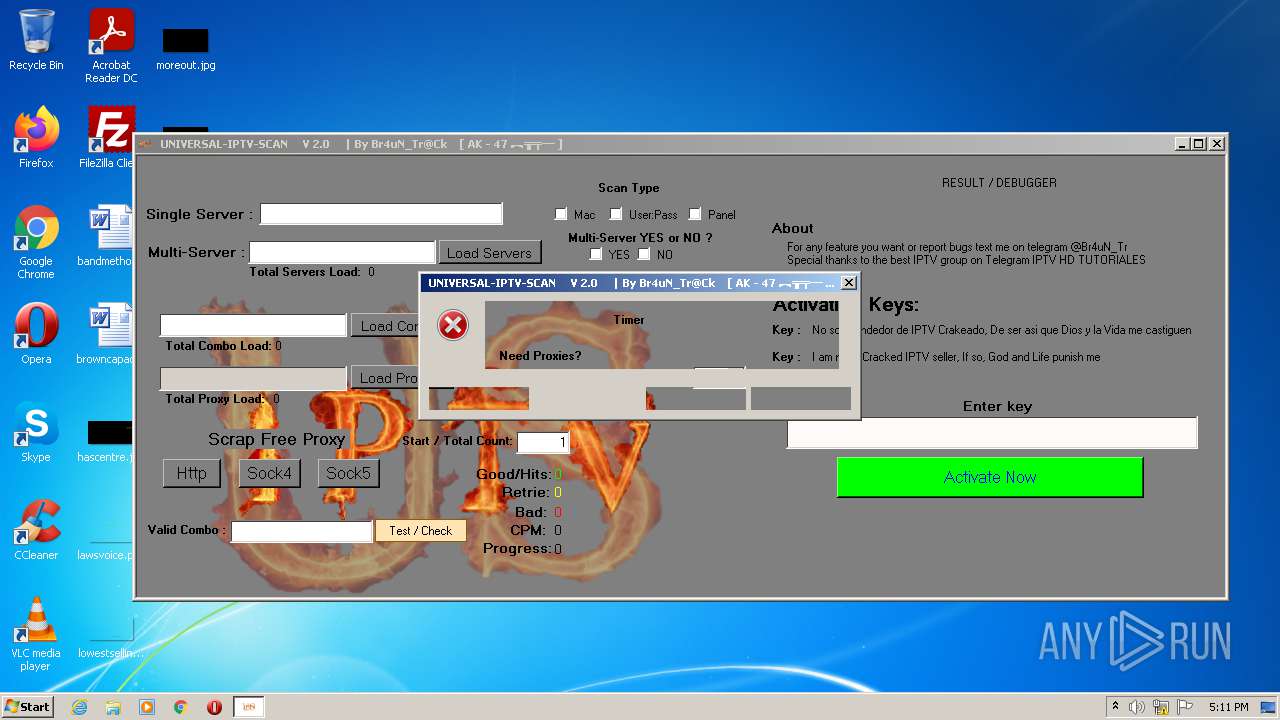Open Internet Explorer from the taskbar
The width and height of the screenshot is (1280, 720).
(79, 707)
